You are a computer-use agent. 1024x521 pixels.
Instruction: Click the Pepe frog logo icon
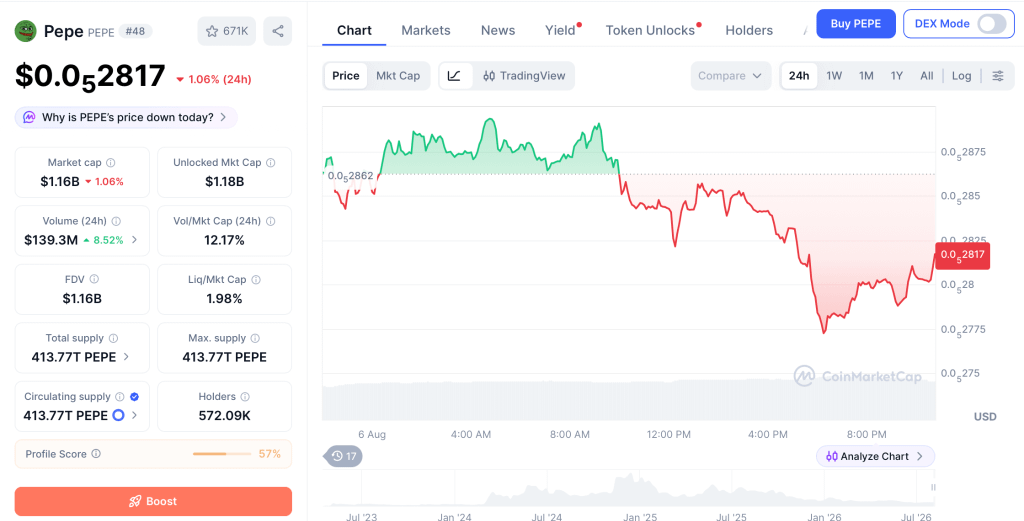25,31
